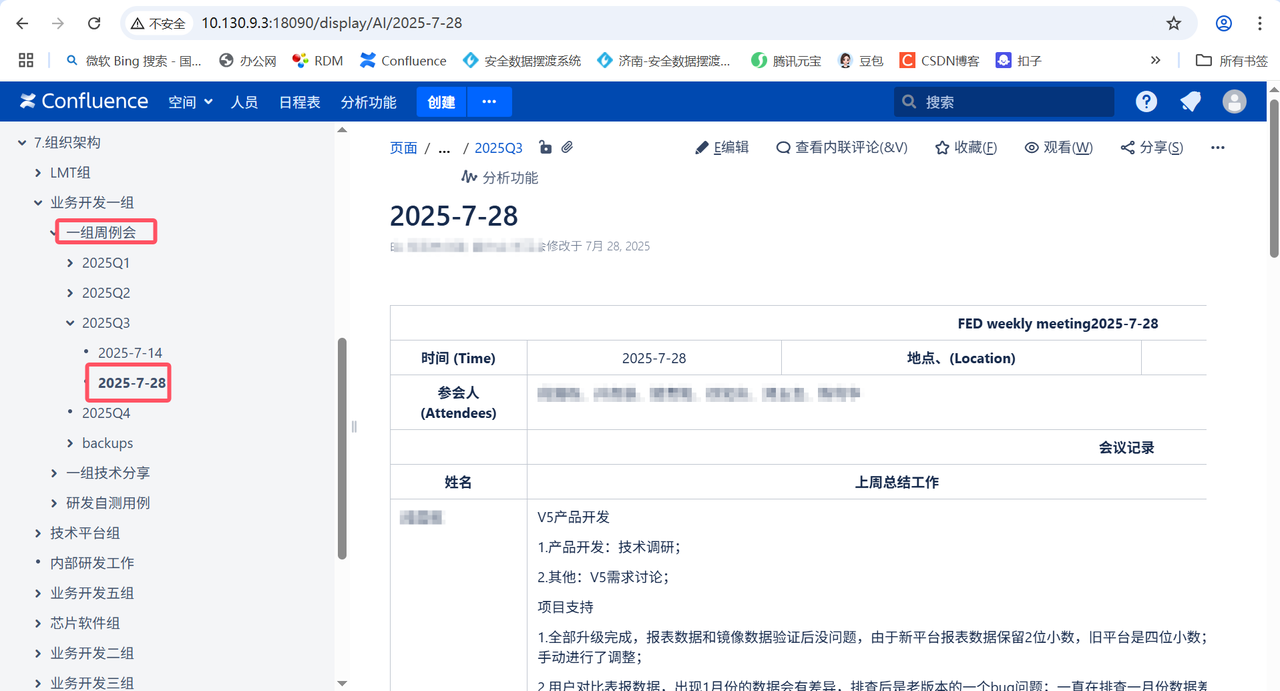Click the blue 创建 create button
This screenshot has height=691, width=1280.
tap(441, 101)
